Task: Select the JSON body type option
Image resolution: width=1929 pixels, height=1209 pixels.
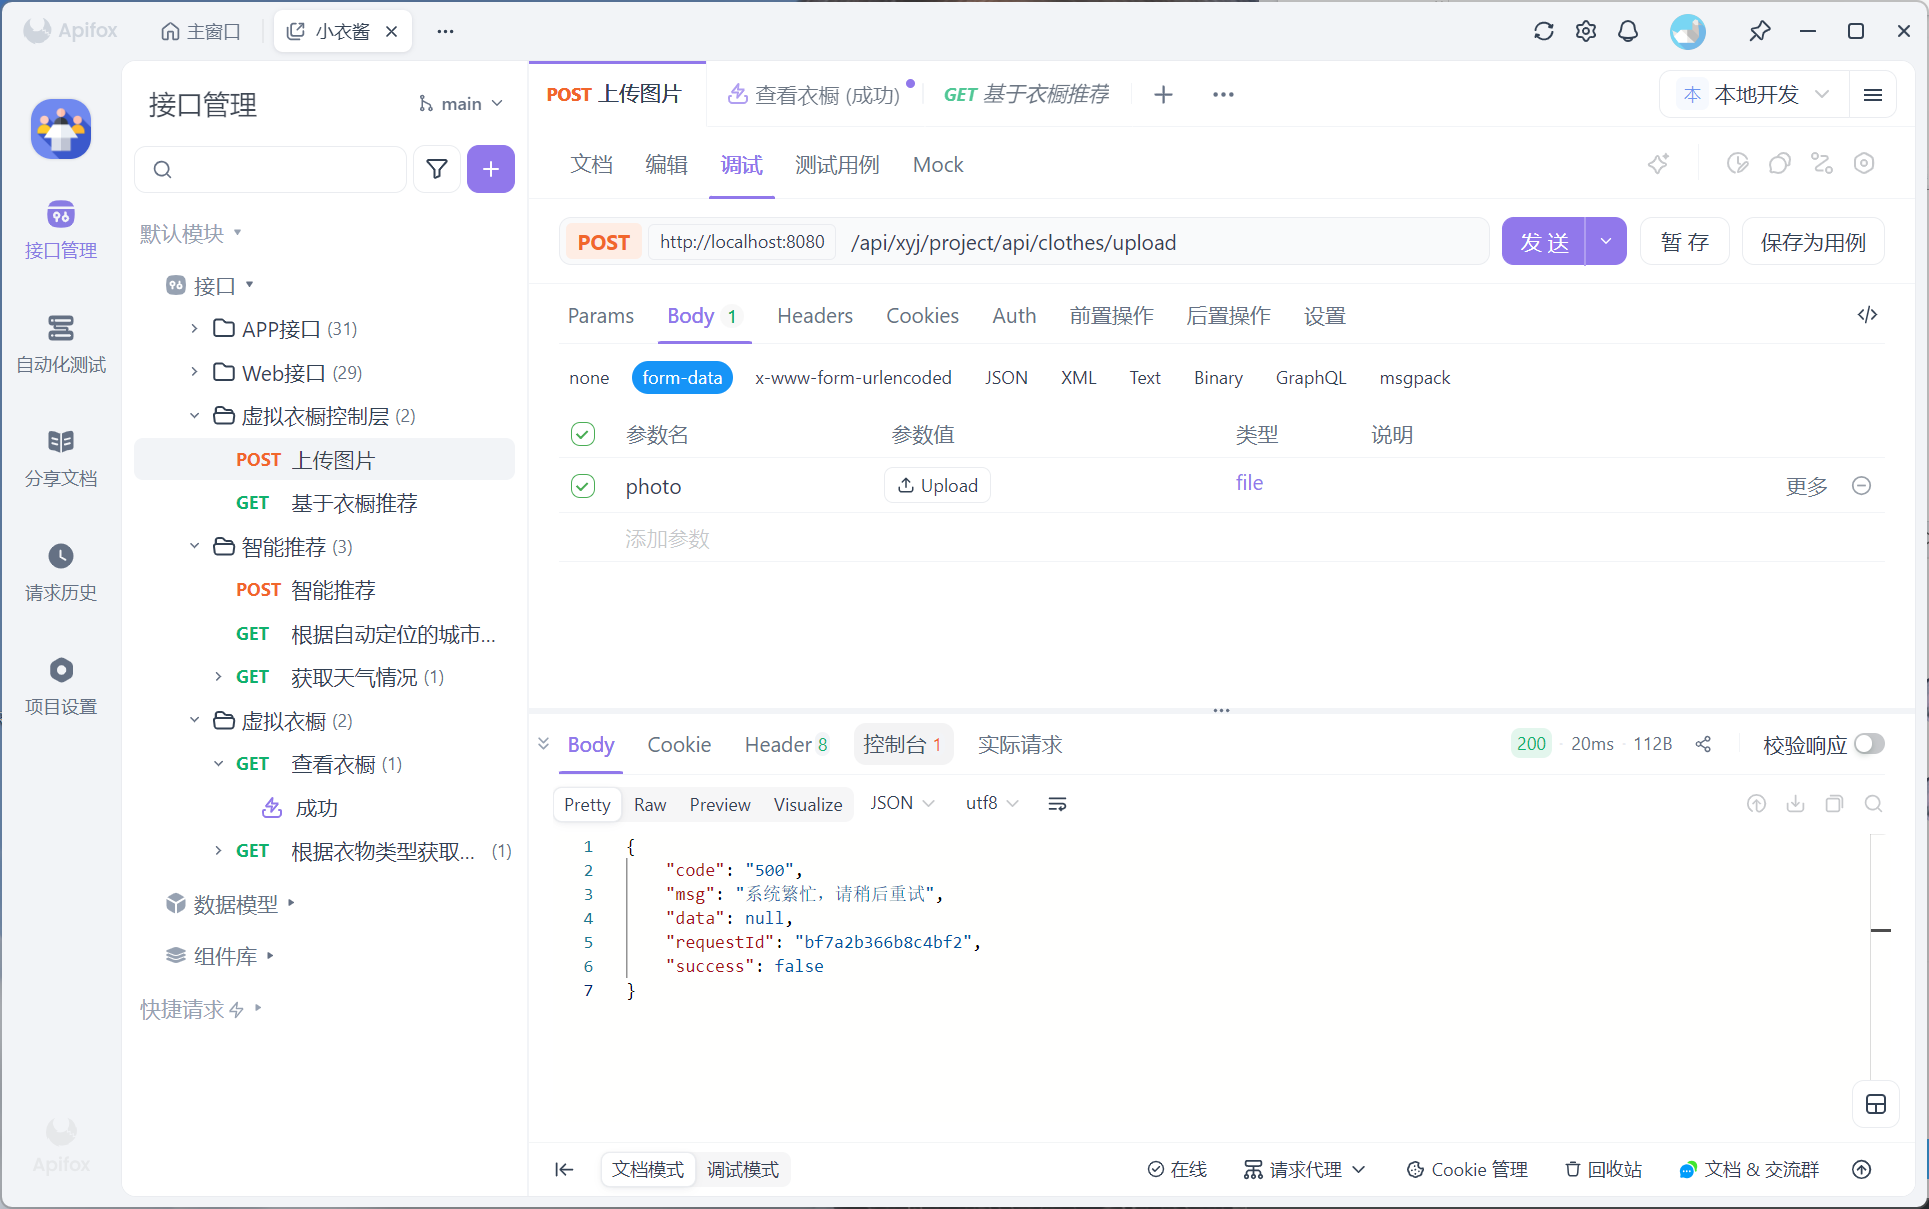Action: point(1005,378)
